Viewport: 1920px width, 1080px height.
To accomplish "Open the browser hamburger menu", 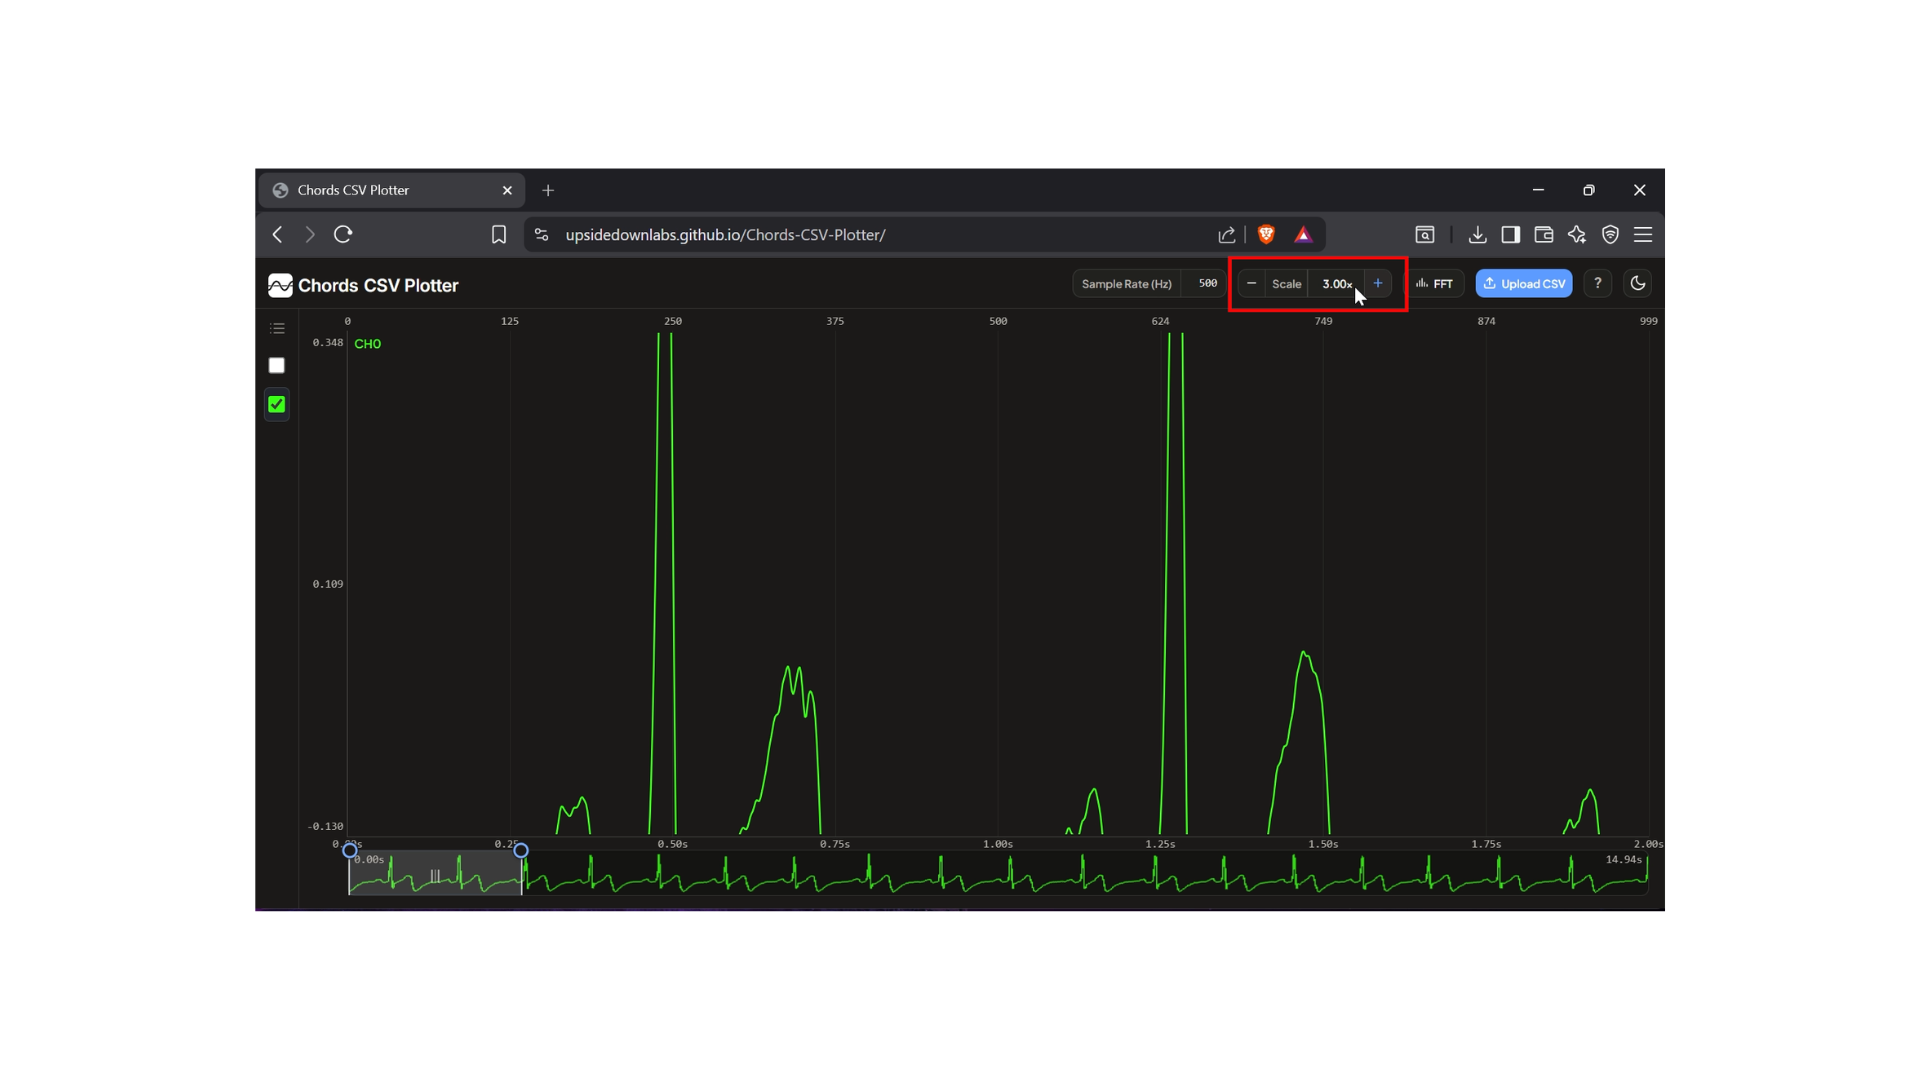I will (x=1643, y=235).
